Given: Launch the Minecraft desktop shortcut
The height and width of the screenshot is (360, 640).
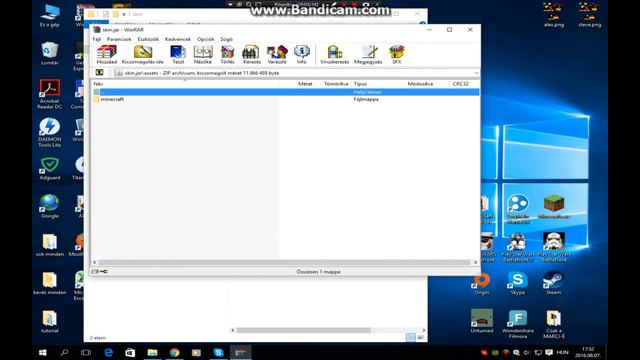Looking at the screenshot, I should click(x=554, y=207).
